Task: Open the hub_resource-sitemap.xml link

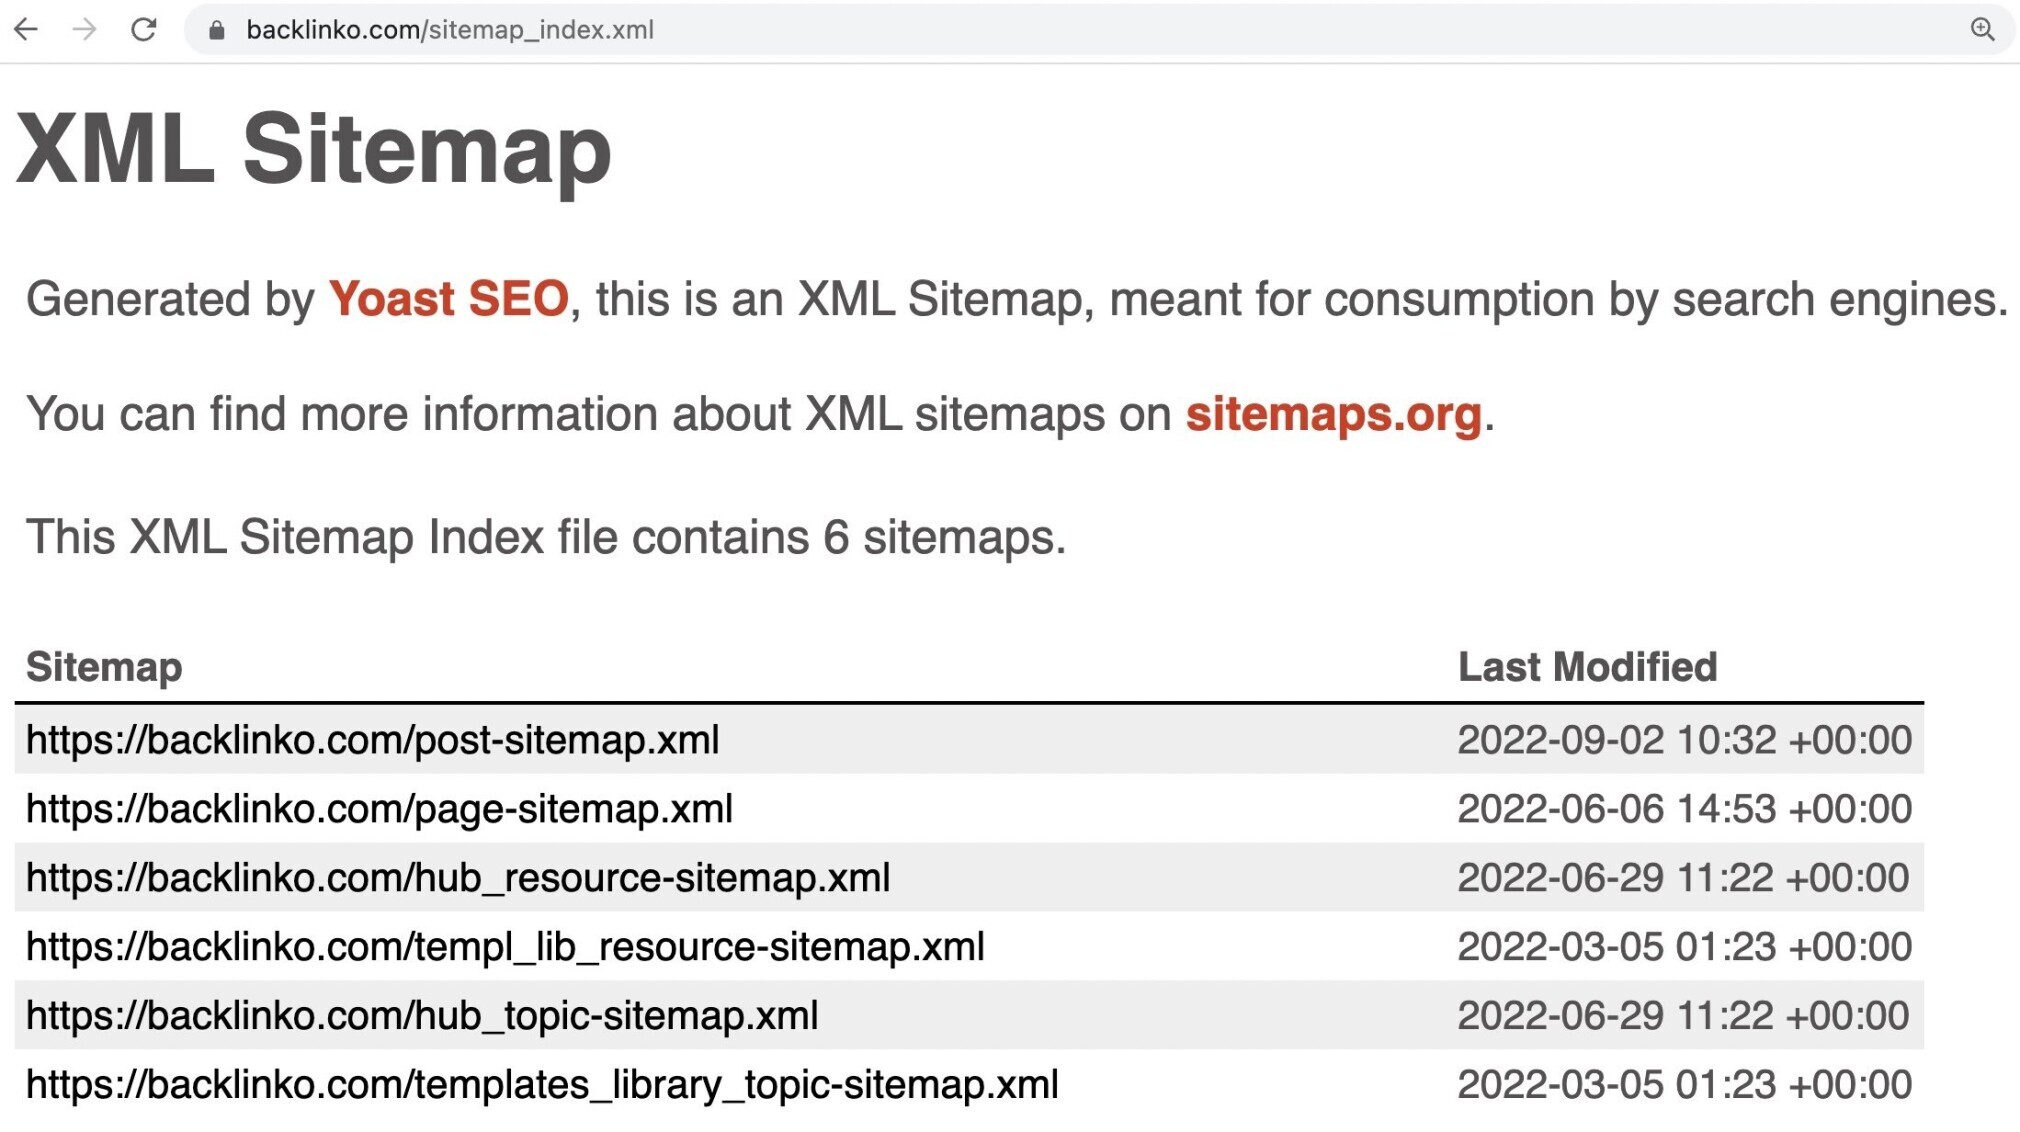Action: point(458,877)
